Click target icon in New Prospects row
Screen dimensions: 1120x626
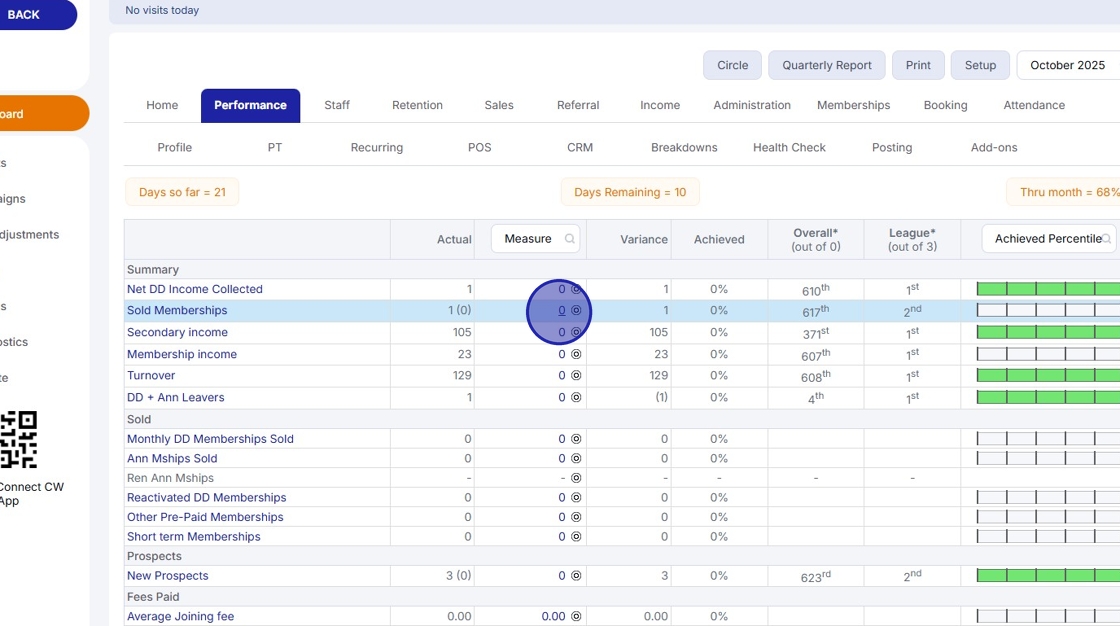click(576, 576)
